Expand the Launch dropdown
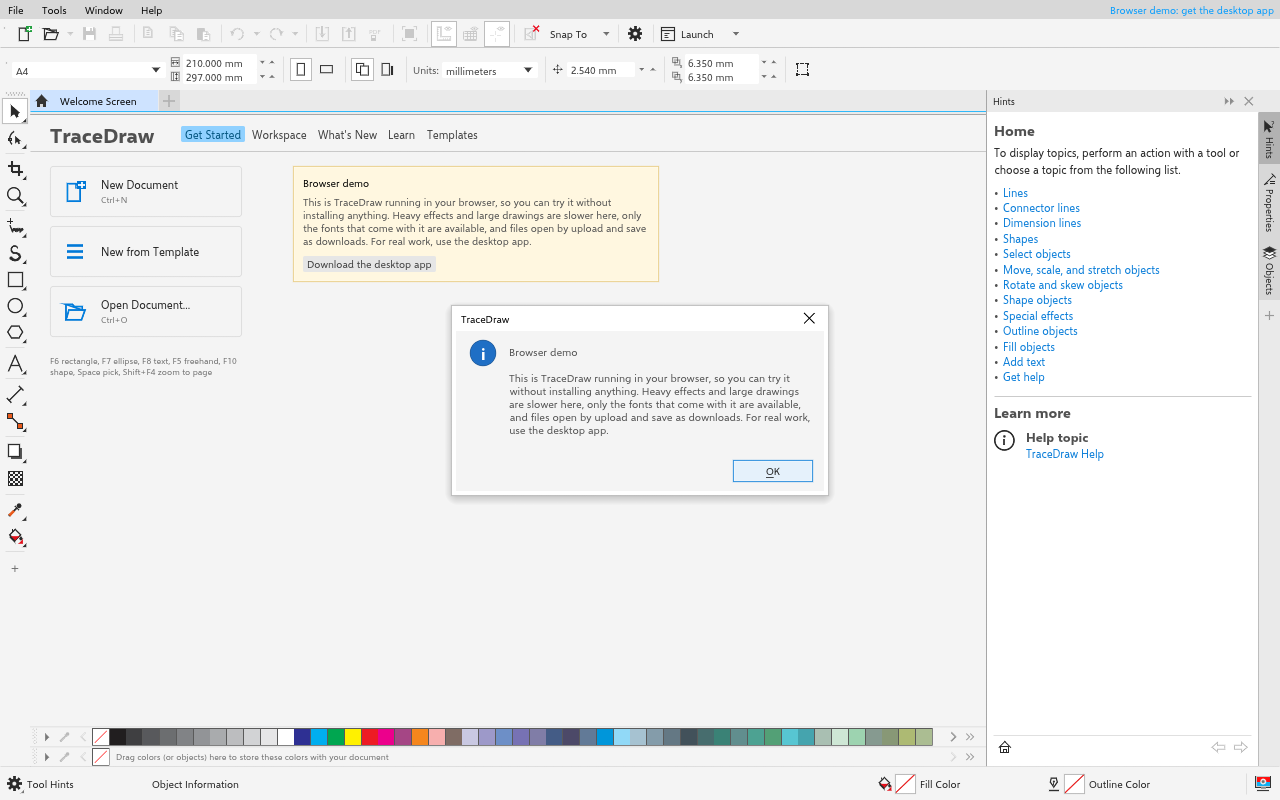The image size is (1280, 800). click(736, 34)
